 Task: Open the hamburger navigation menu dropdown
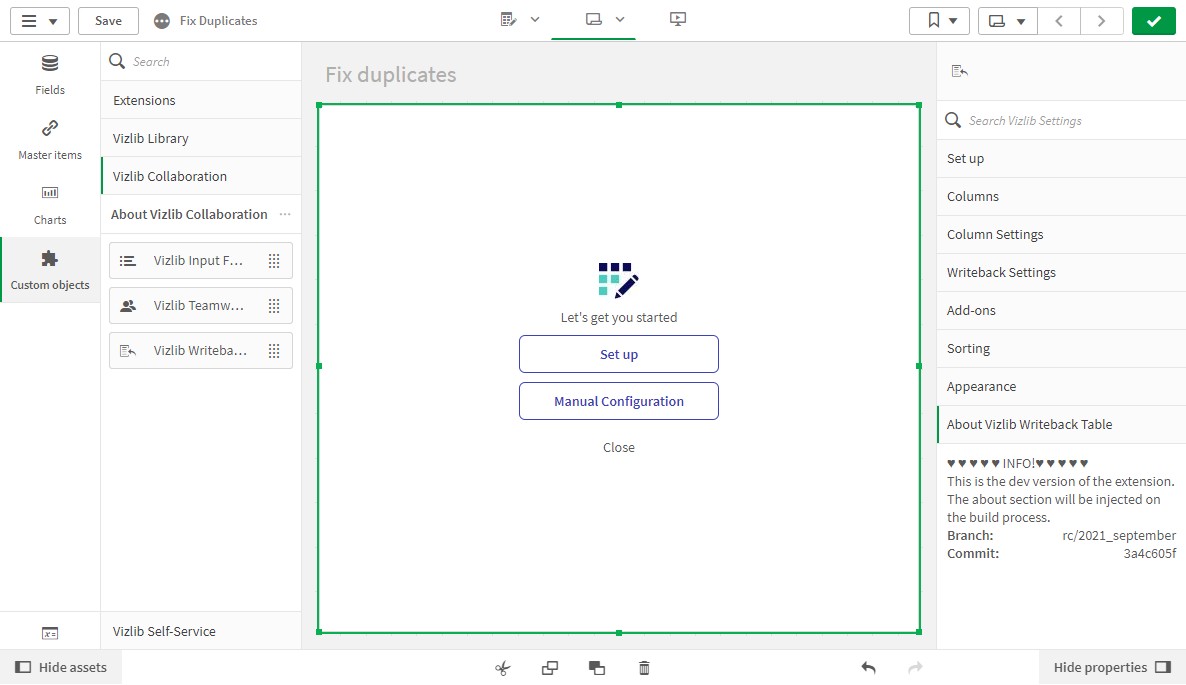point(39,21)
